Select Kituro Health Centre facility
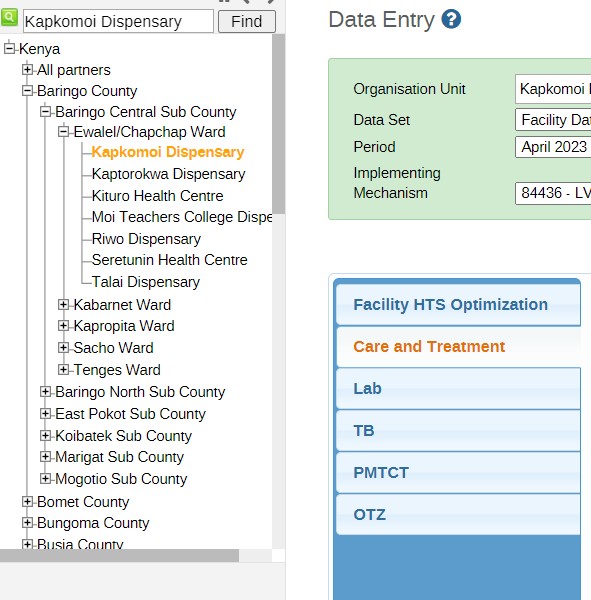Image resolution: width=591 pixels, height=600 pixels. pos(157,196)
